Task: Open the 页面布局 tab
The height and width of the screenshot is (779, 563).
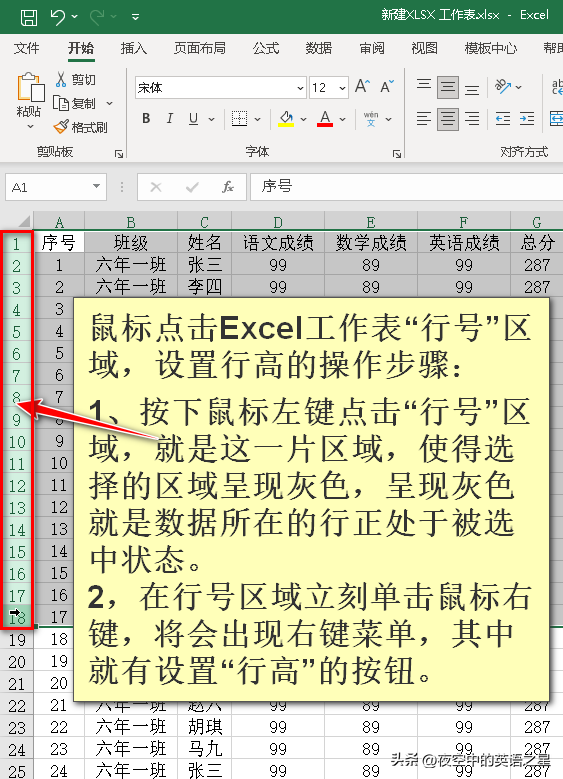Action: [x=199, y=48]
